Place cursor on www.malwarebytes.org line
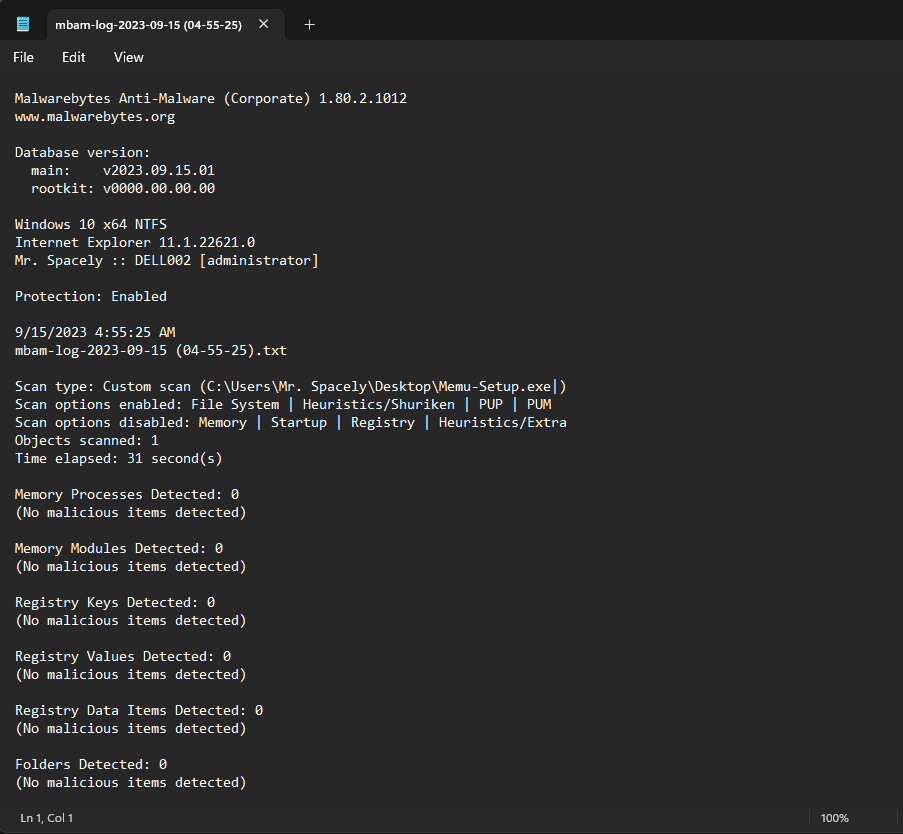This screenshot has width=903, height=834. tap(95, 117)
